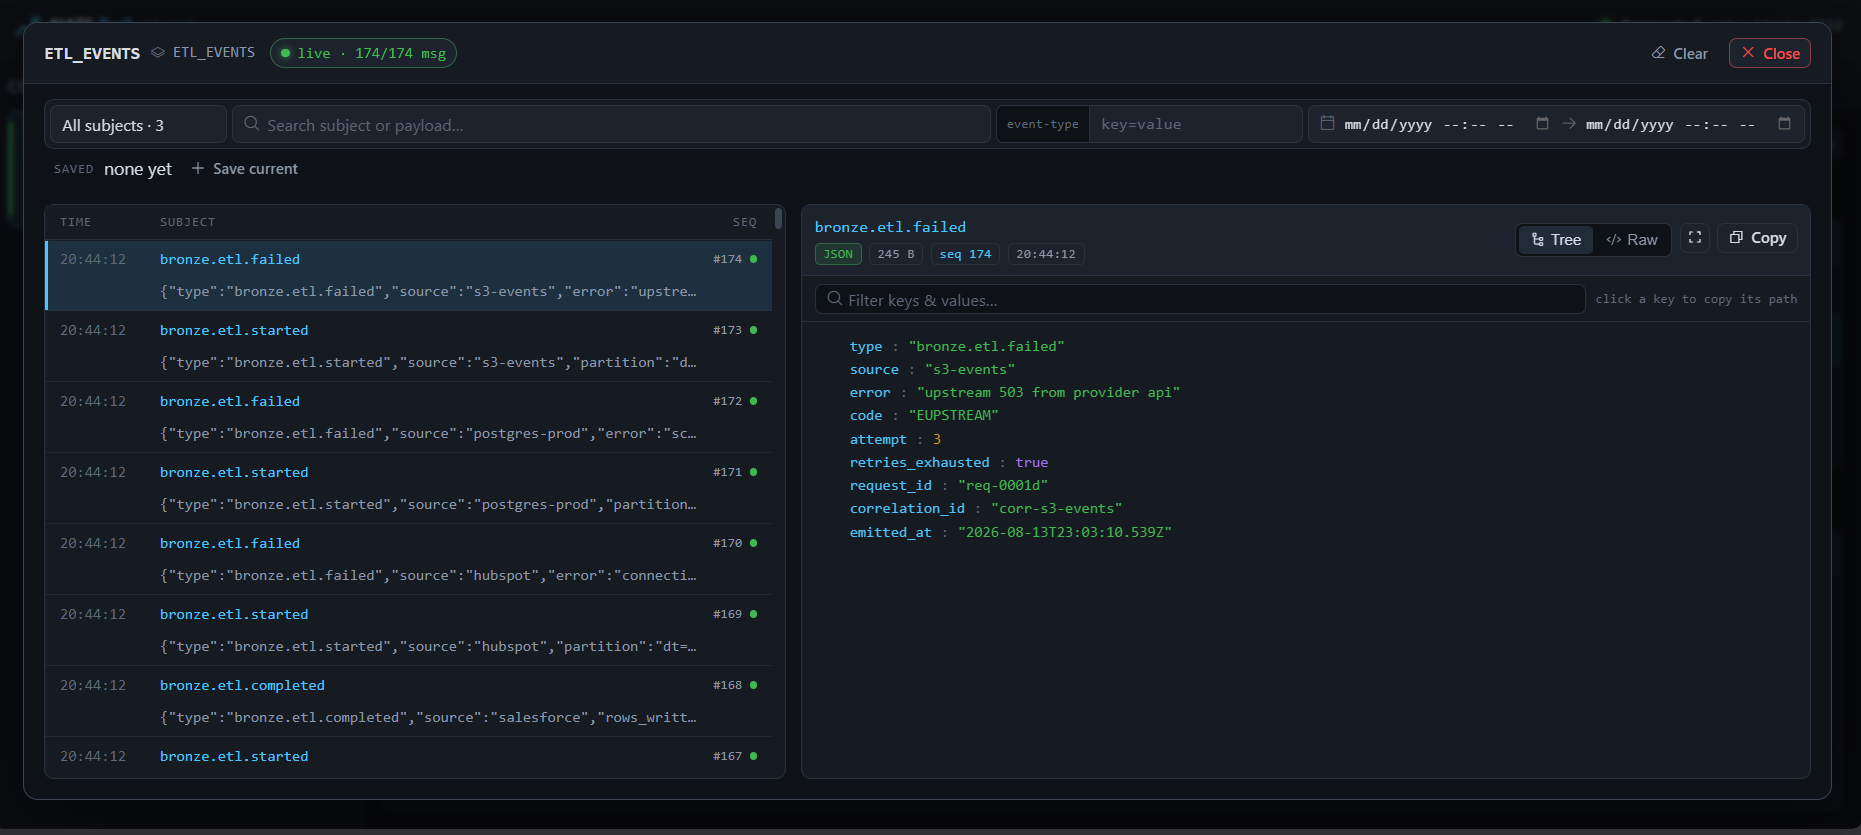The height and width of the screenshot is (835, 1861).
Task: Focus the Search subject or payload field
Action: tap(611, 125)
